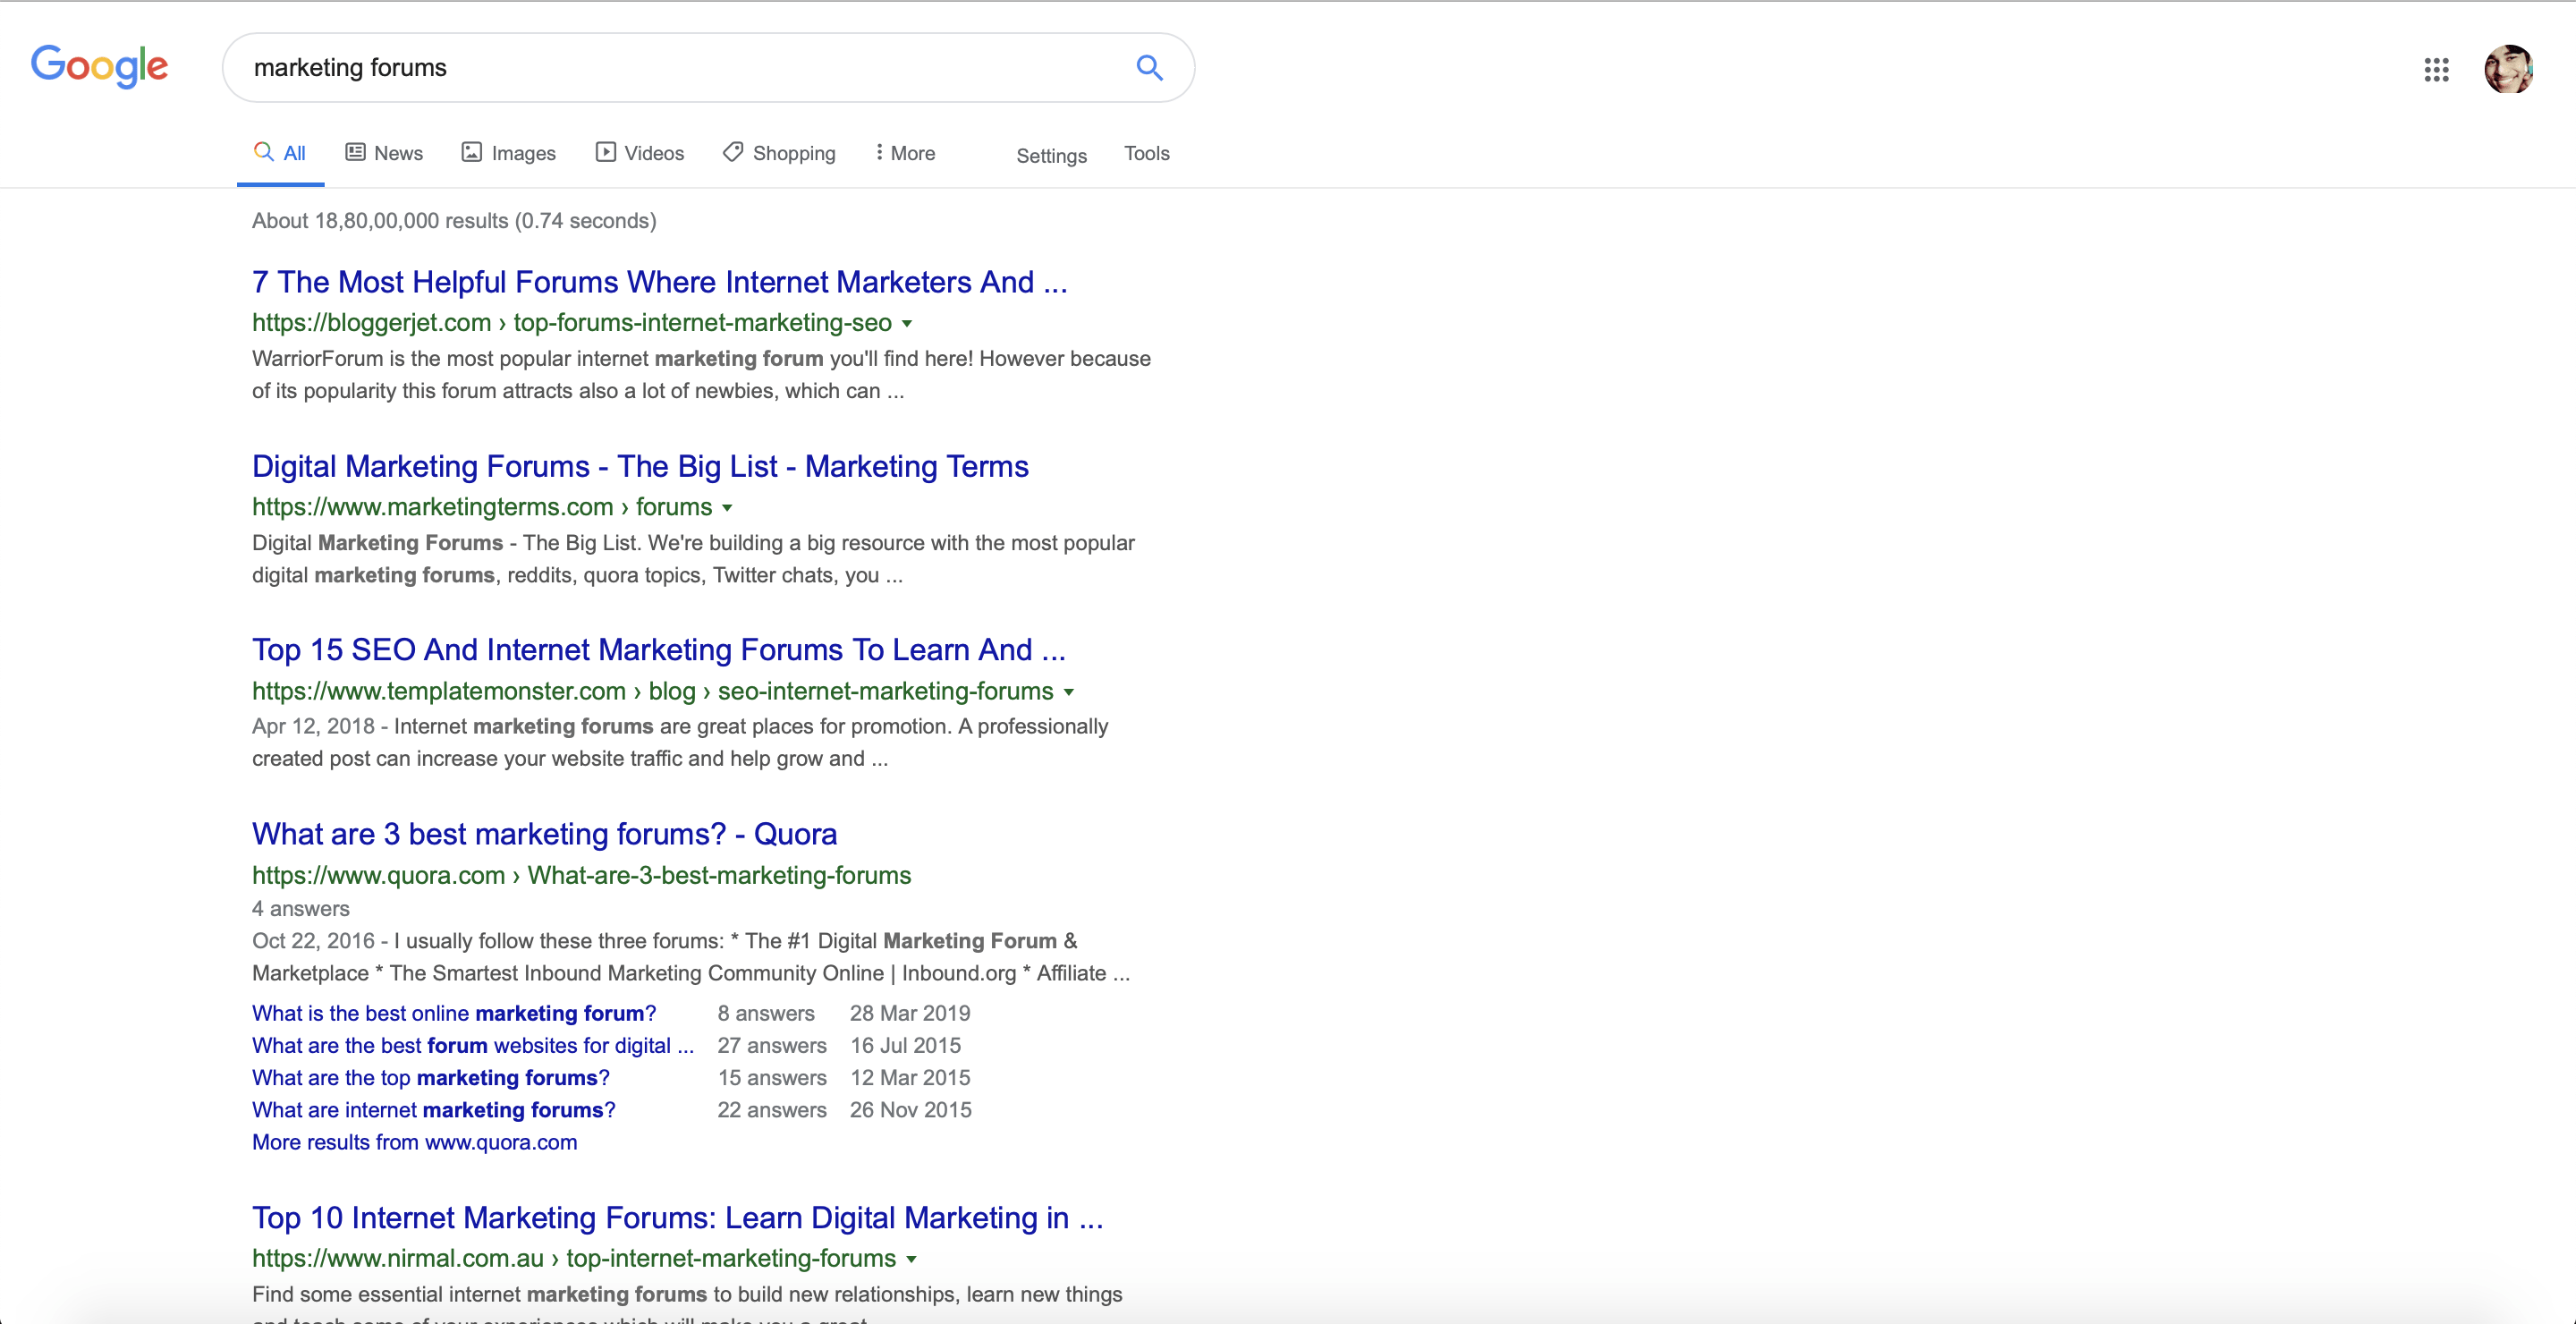This screenshot has width=2576, height=1324.
Task: Switch to the News tab
Action: click(x=384, y=153)
